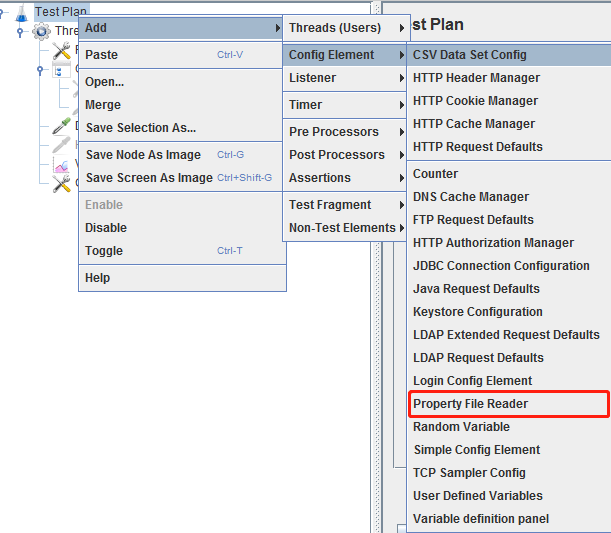Click Disable menu entry

pos(180,228)
